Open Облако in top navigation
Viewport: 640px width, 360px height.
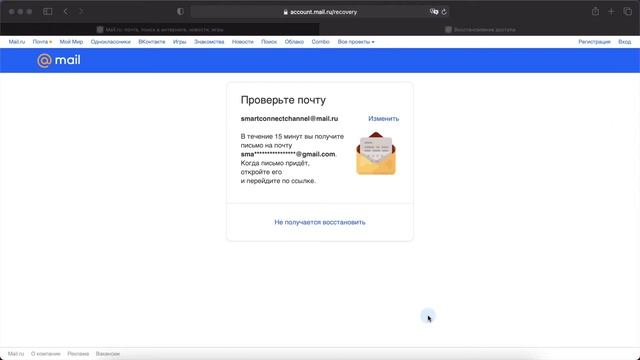[294, 42]
